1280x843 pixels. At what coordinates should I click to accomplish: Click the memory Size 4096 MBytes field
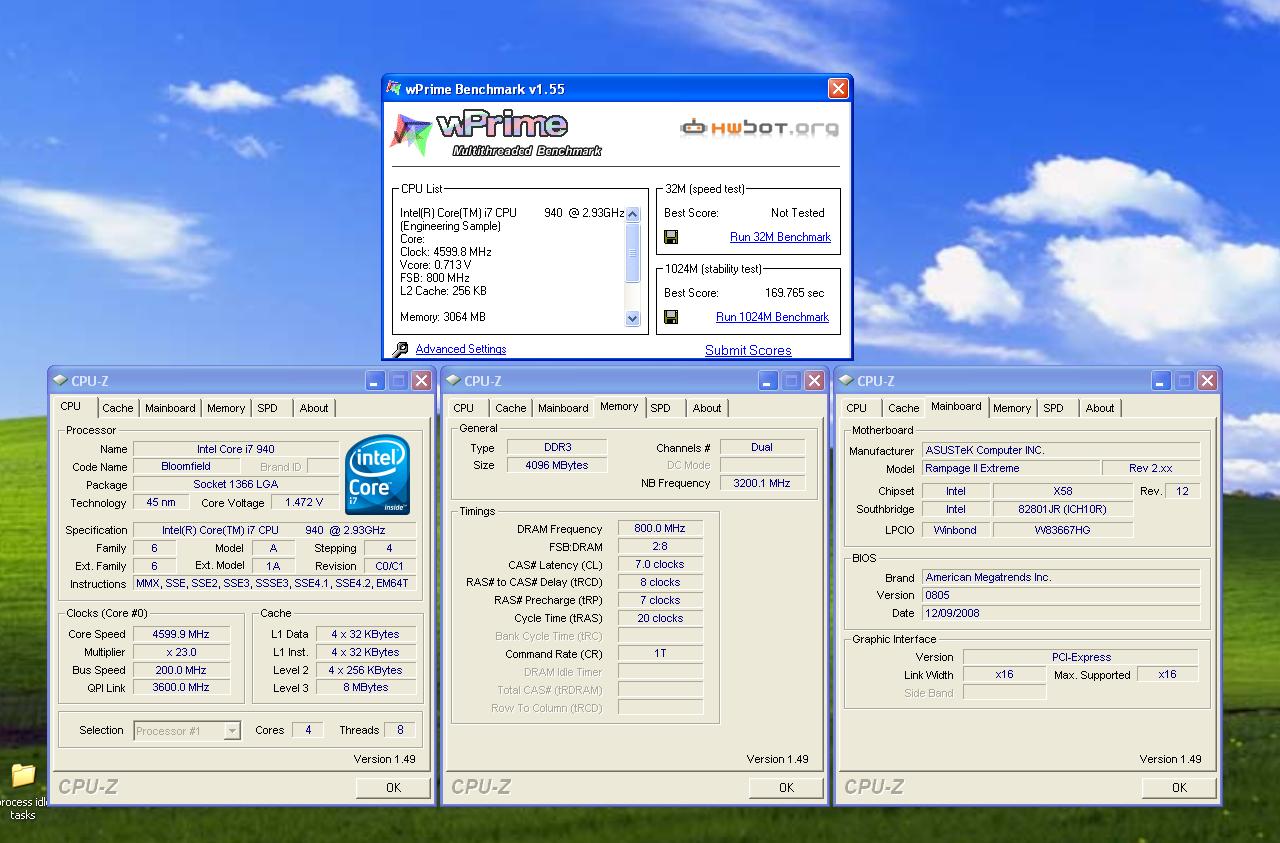pyautogui.click(x=558, y=465)
